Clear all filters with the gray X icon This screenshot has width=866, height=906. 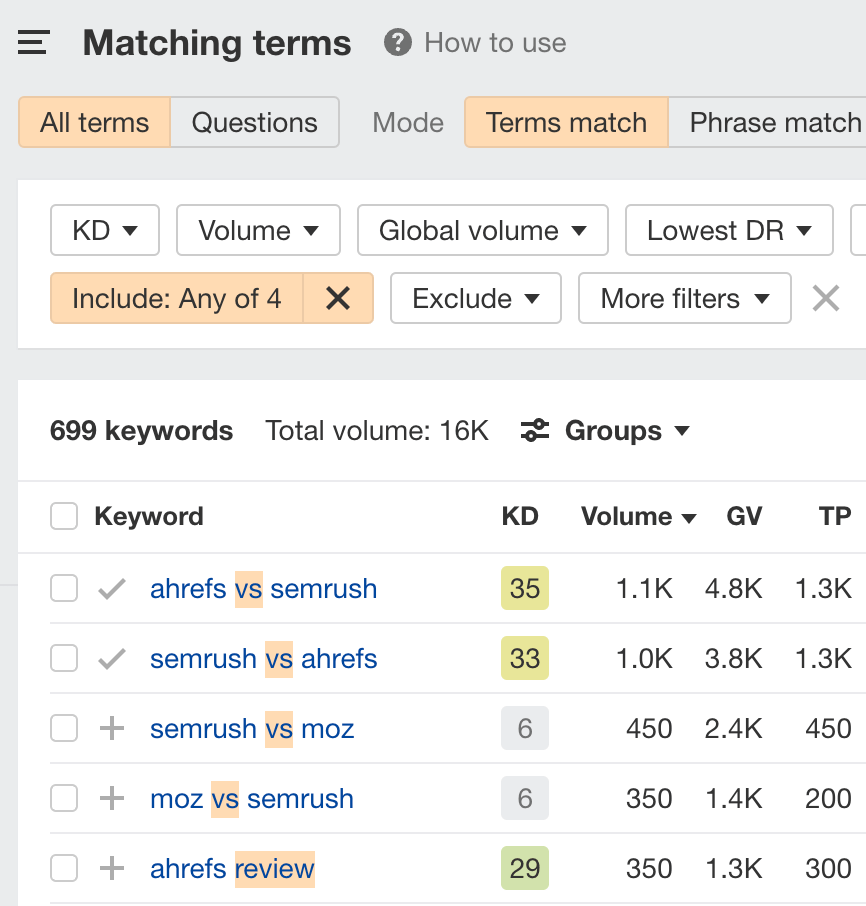tap(825, 298)
